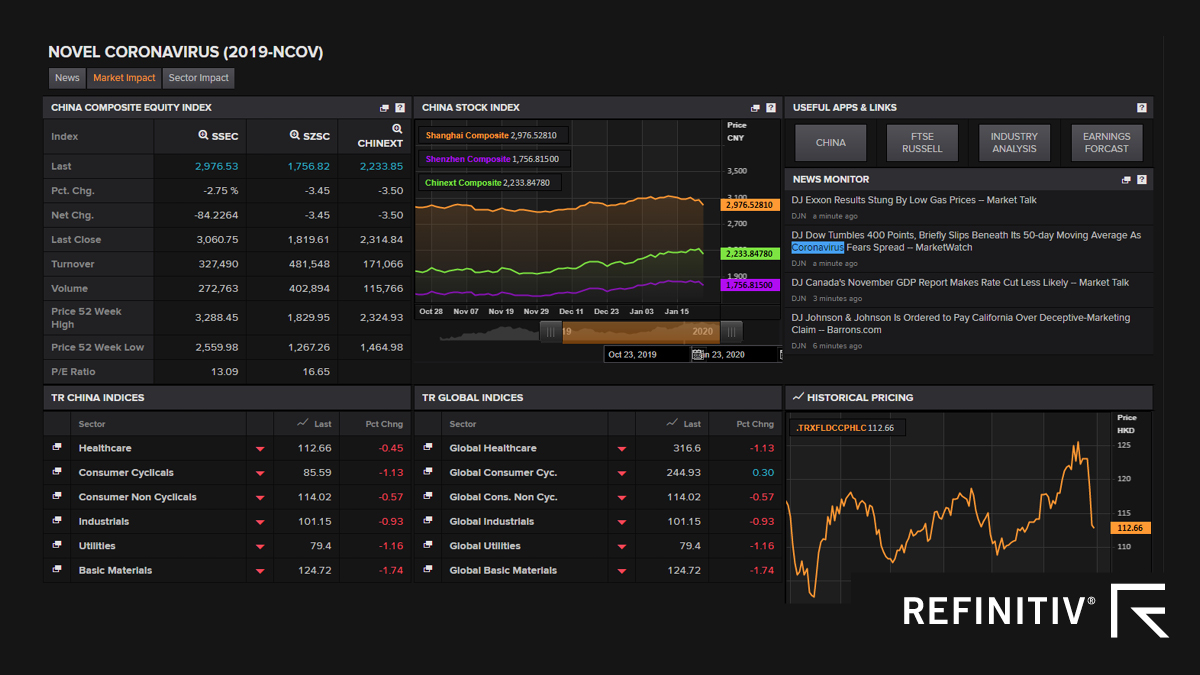This screenshot has width=1200, height=675.
Task: Select the SZSC Last value 1,756.82
Action: click(x=308, y=167)
